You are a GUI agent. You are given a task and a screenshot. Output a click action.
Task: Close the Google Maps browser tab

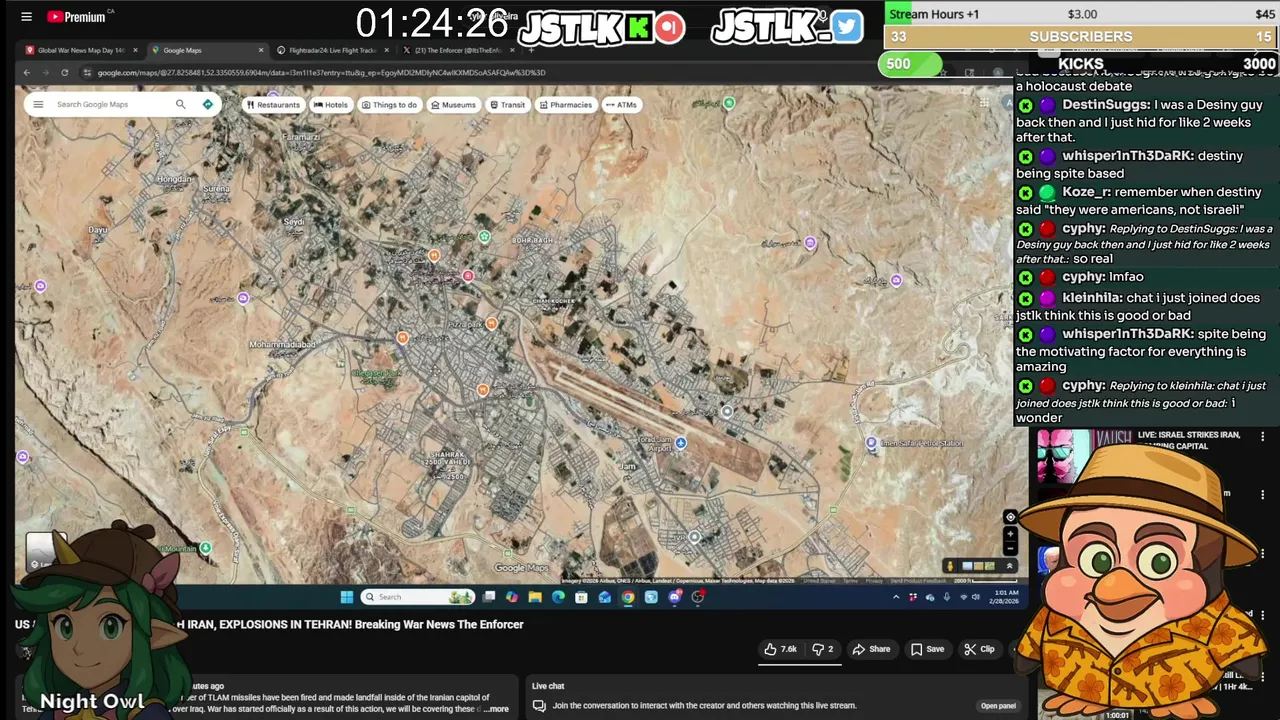click(261, 50)
